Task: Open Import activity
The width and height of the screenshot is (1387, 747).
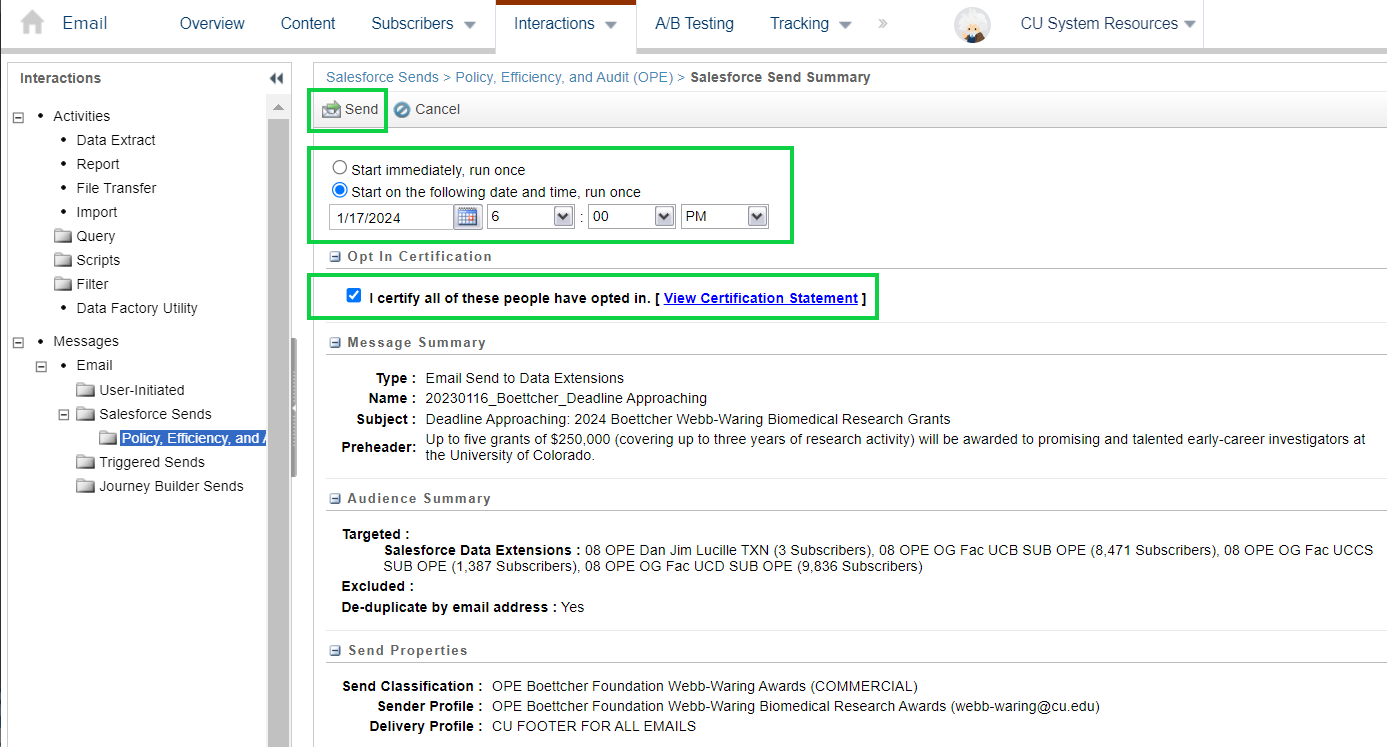Action: 97,212
